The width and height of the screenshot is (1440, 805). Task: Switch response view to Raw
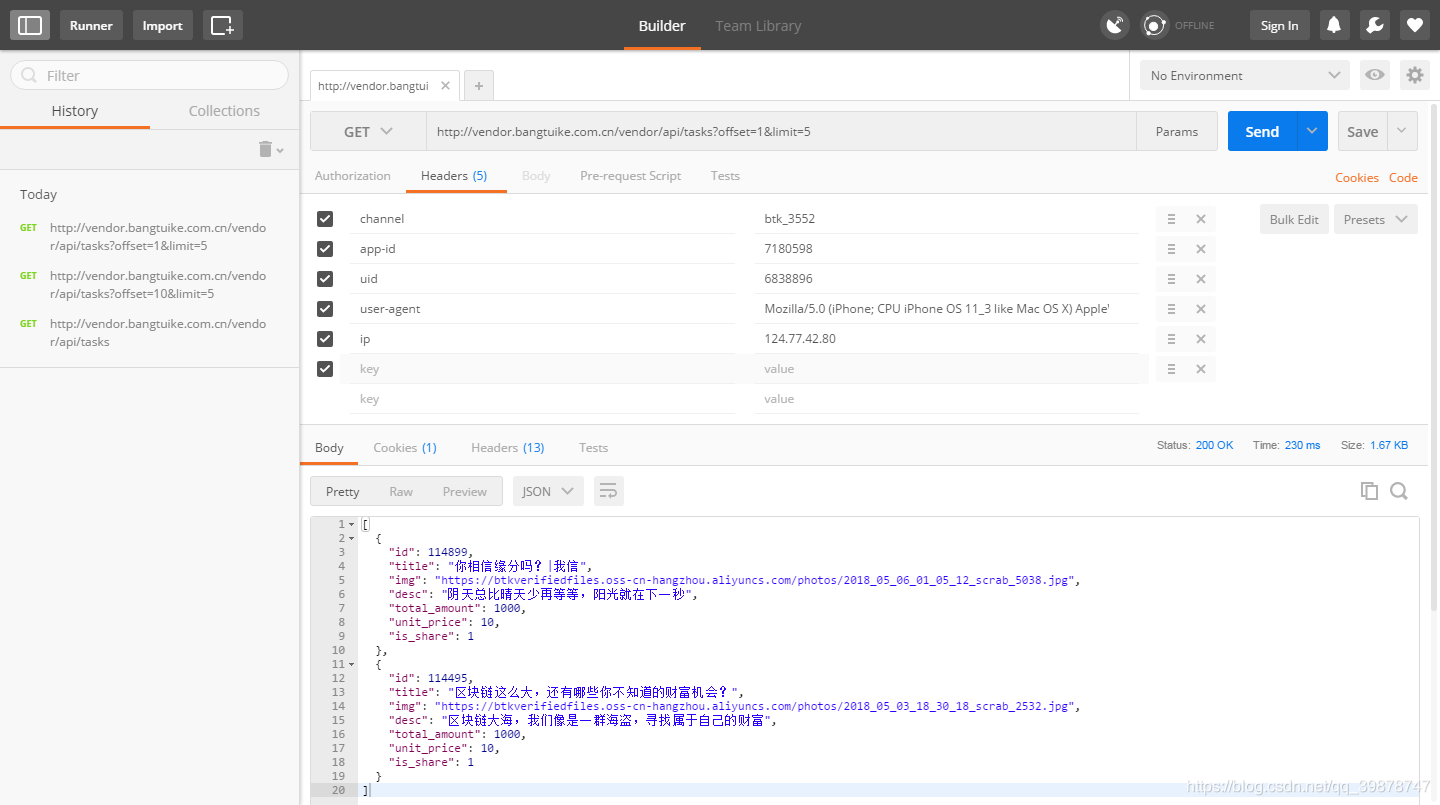click(401, 491)
